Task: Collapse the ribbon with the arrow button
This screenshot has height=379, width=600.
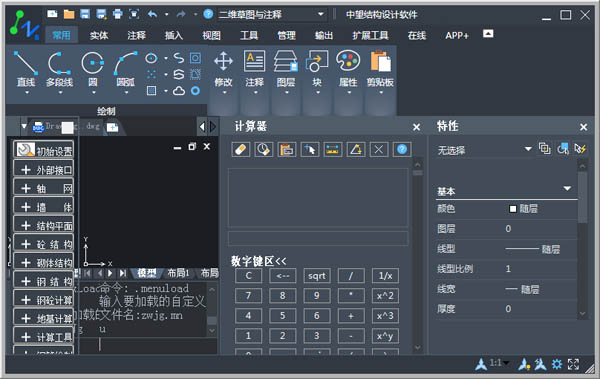Action: tap(488, 34)
